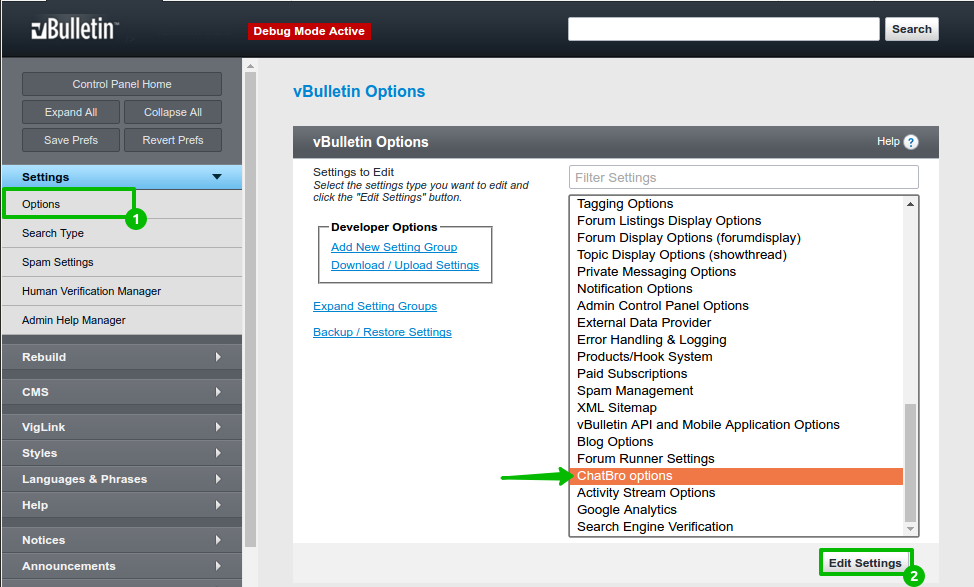
Task: Select XML Sitemap in the list
Action: (737, 407)
